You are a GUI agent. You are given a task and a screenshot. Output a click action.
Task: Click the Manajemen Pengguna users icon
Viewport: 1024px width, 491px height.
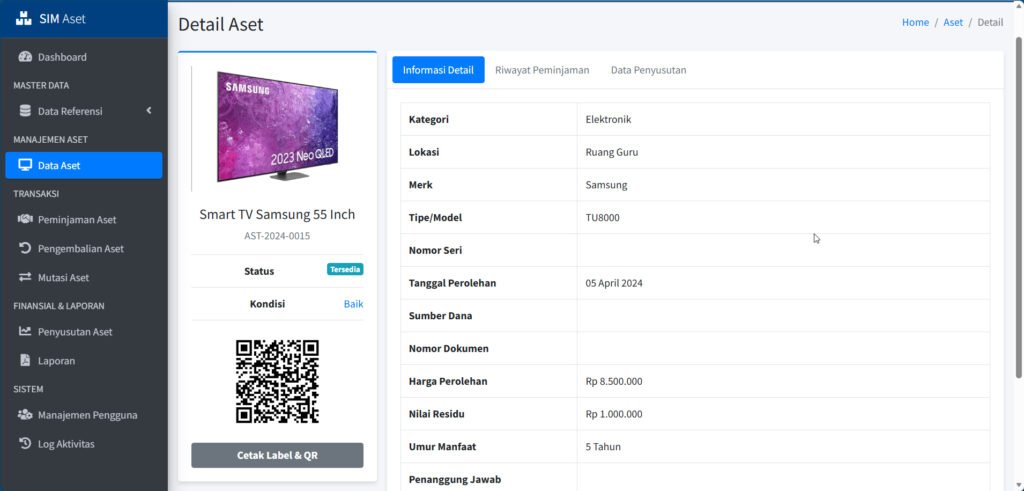pyautogui.click(x=25, y=415)
